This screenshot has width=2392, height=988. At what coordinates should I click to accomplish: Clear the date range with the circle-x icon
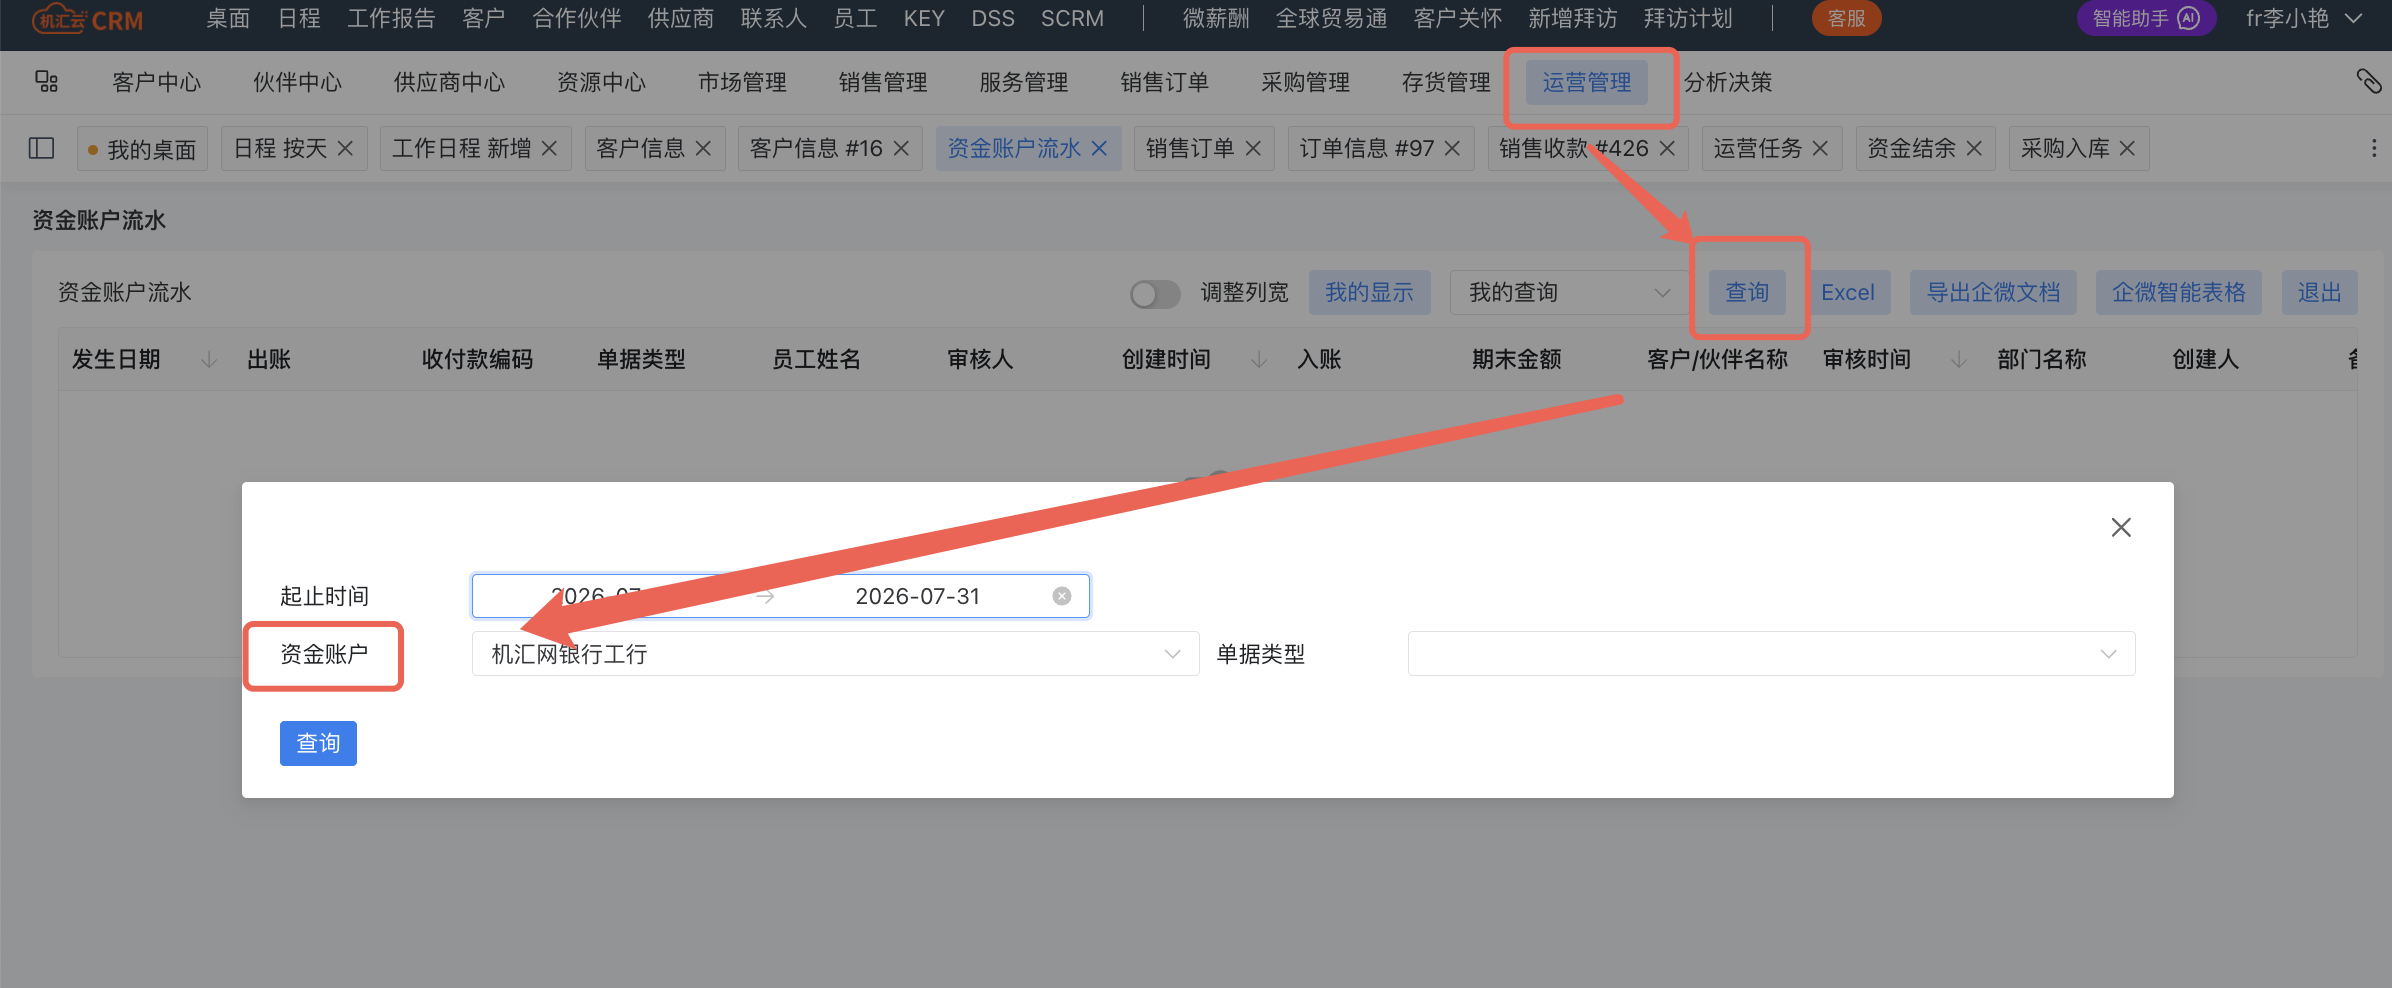pyautogui.click(x=1062, y=596)
